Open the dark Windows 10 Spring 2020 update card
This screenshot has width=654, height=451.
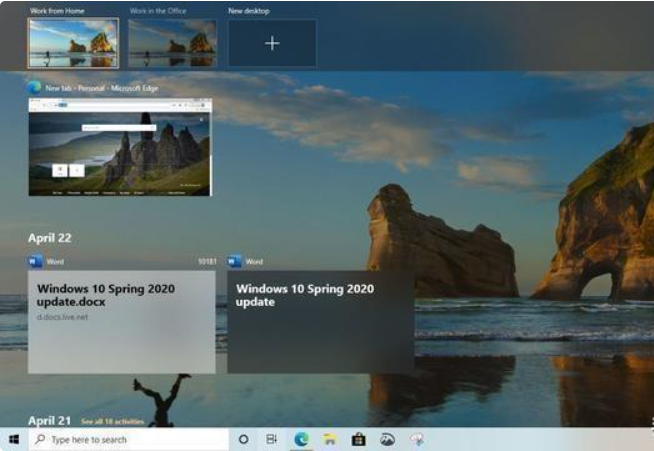321,322
